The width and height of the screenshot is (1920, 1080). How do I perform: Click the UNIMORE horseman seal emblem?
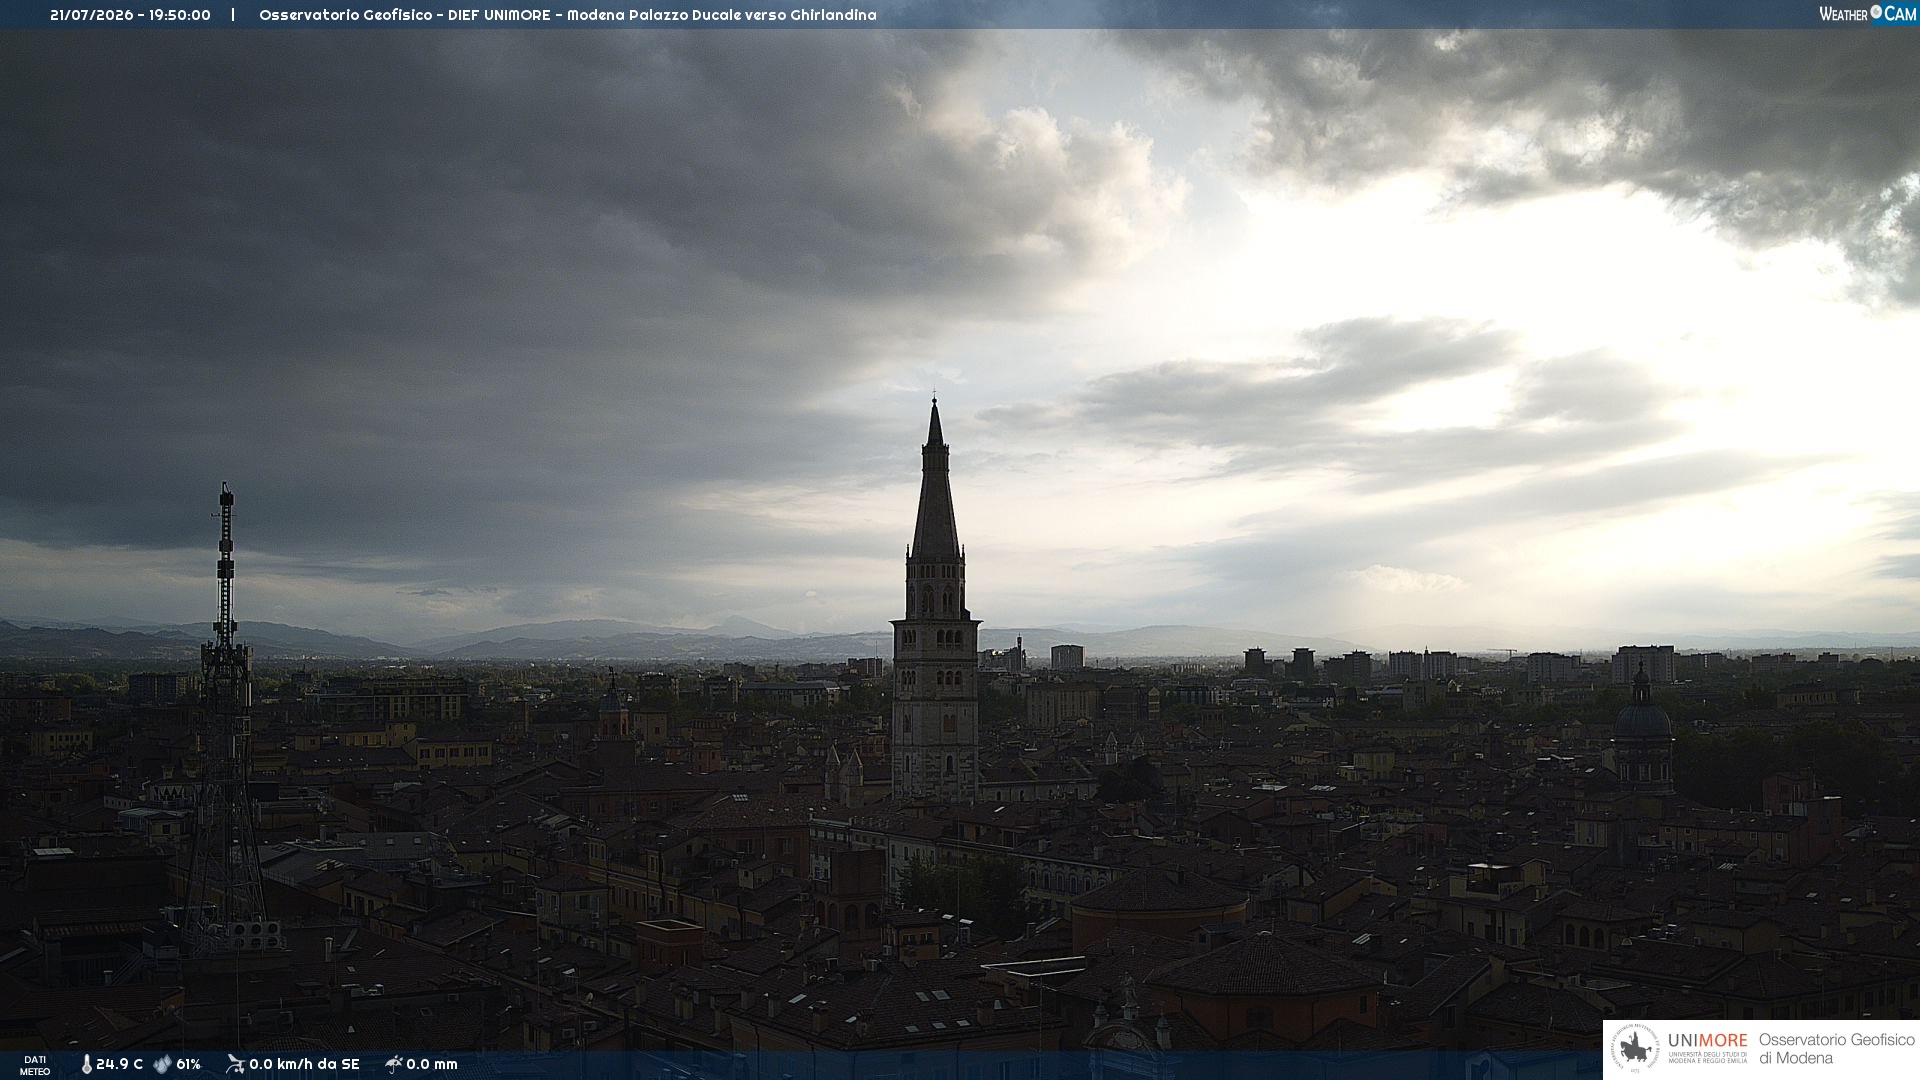point(1635,1049)
